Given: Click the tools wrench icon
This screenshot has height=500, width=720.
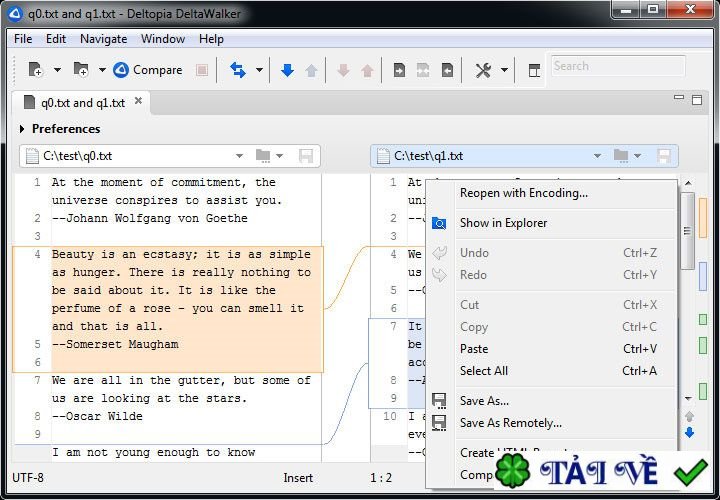Looking at the screenshot, I should (x=484, y=70).
